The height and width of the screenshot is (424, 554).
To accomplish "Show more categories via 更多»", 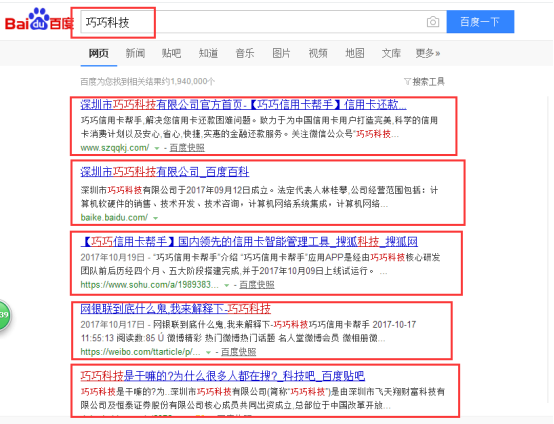I will (x=428, y=53).
